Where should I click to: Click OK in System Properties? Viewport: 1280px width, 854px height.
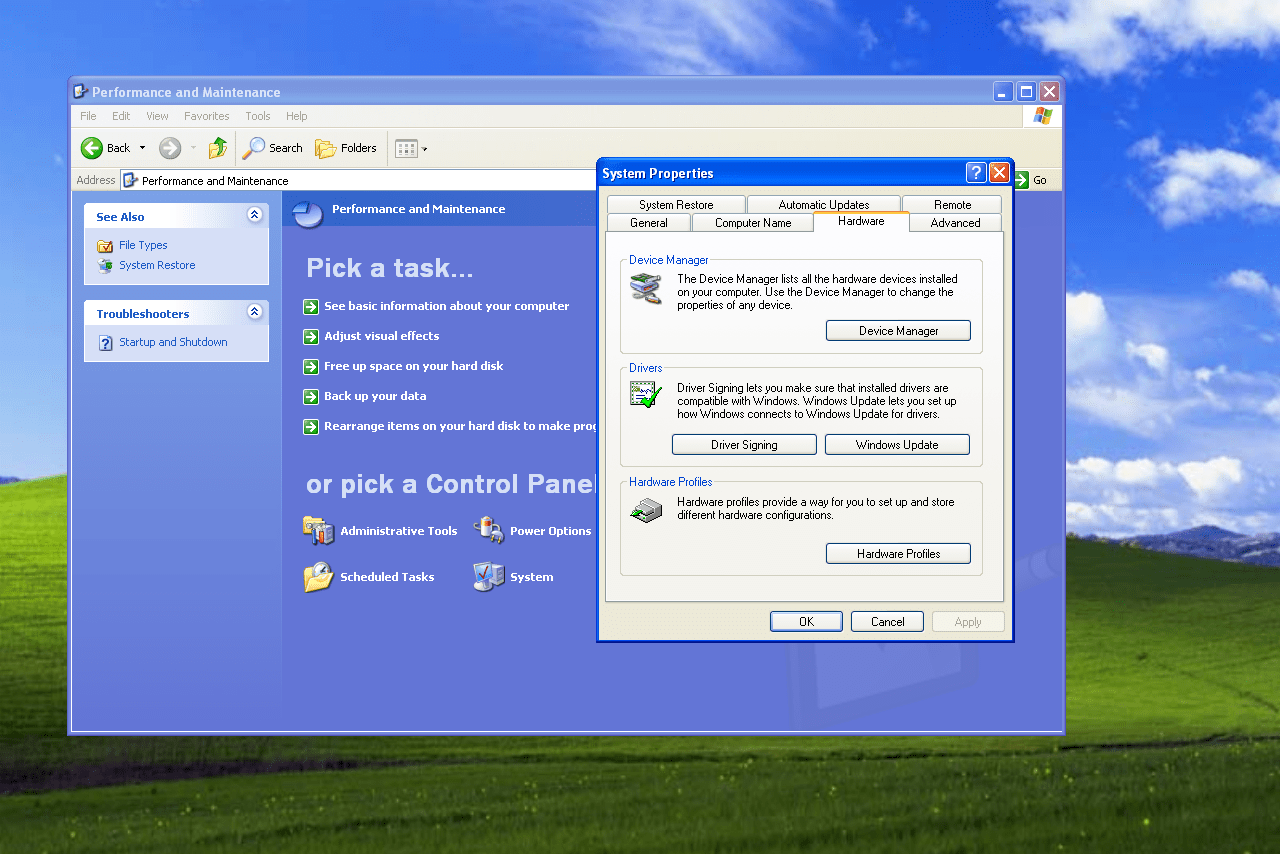coord(806,622)
